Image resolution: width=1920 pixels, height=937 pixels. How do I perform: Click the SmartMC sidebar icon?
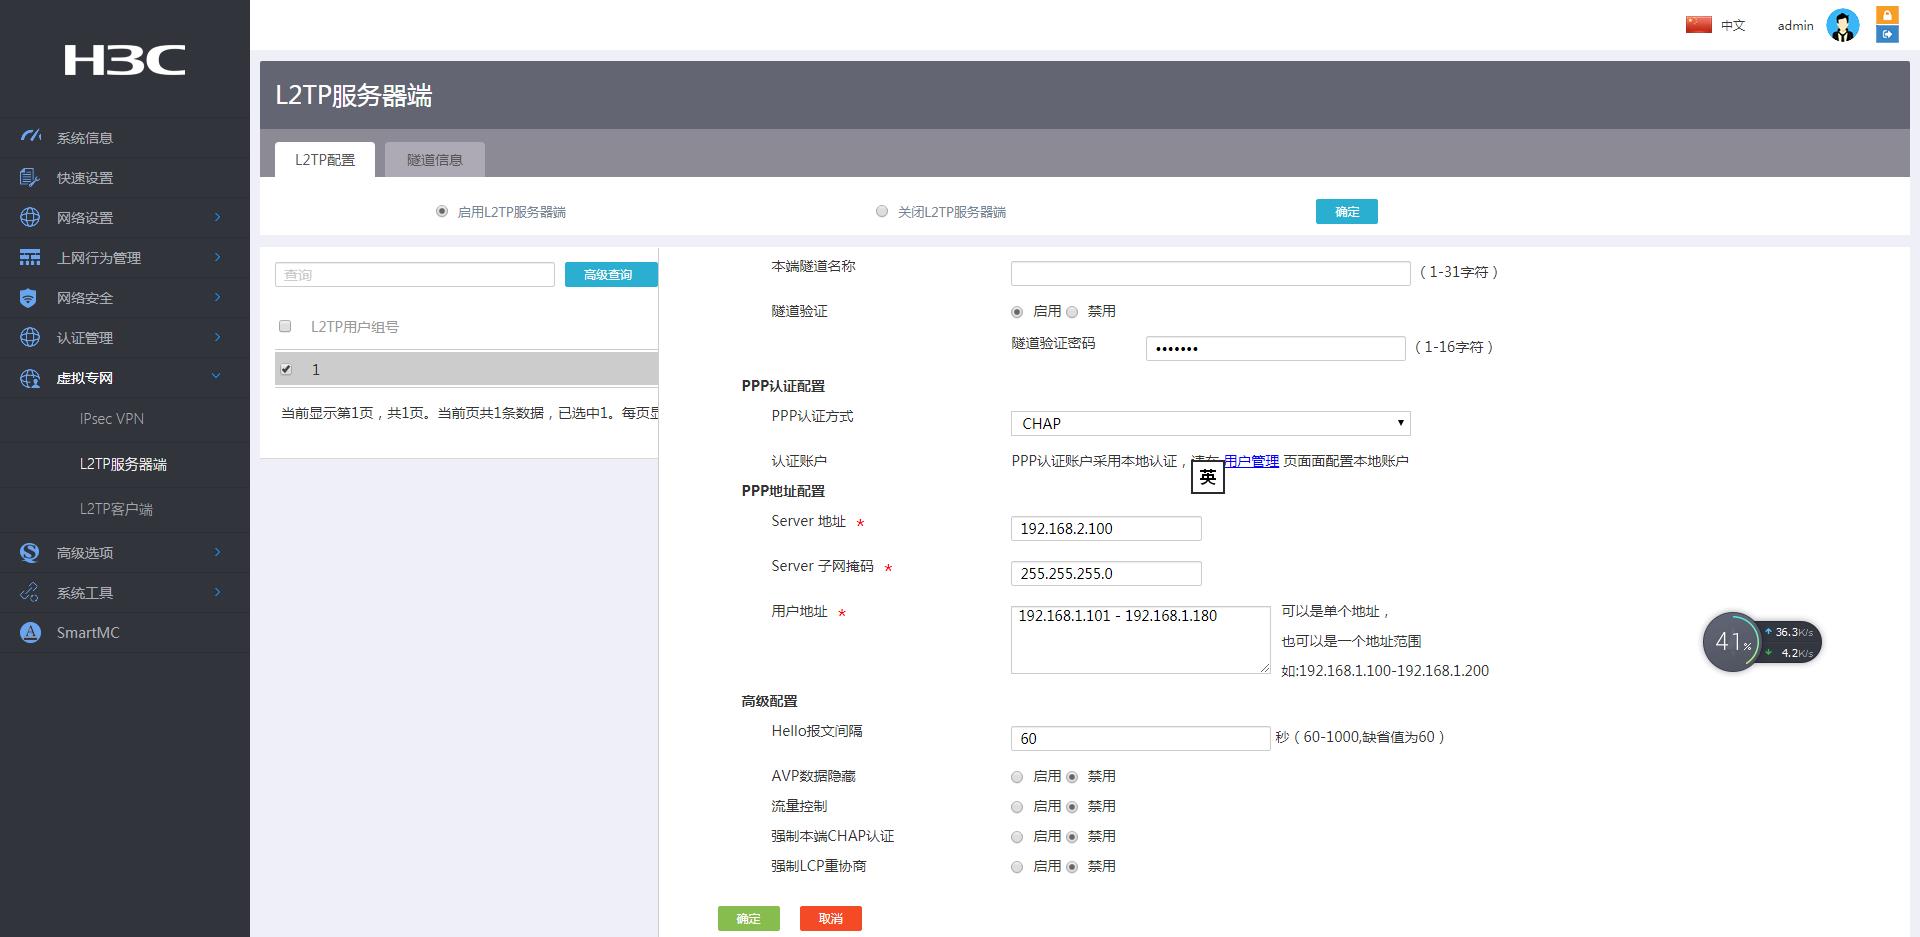tap(30, 632)
